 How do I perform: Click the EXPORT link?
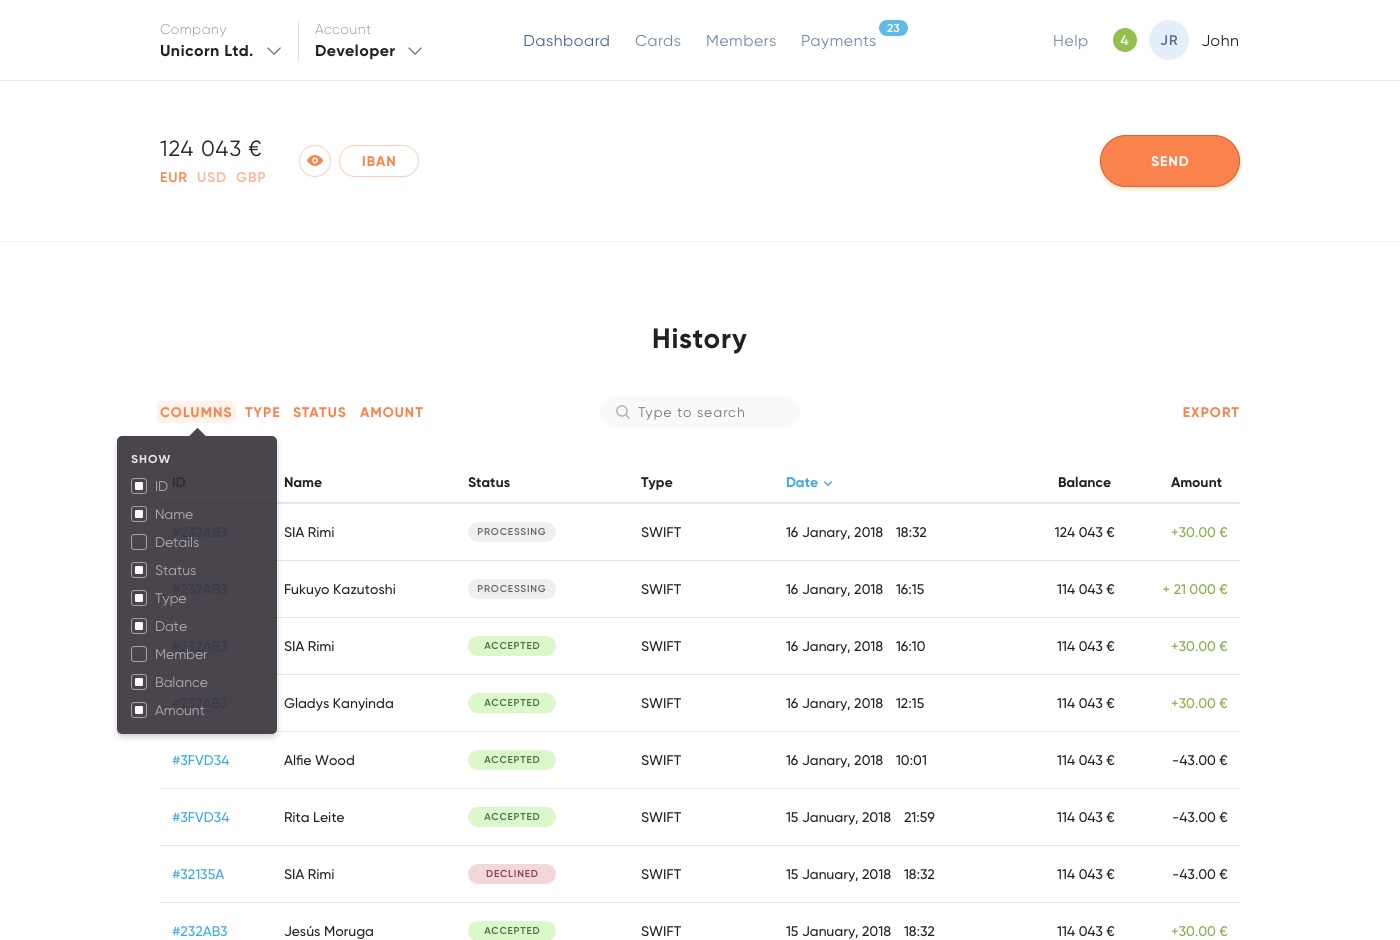1211,412
